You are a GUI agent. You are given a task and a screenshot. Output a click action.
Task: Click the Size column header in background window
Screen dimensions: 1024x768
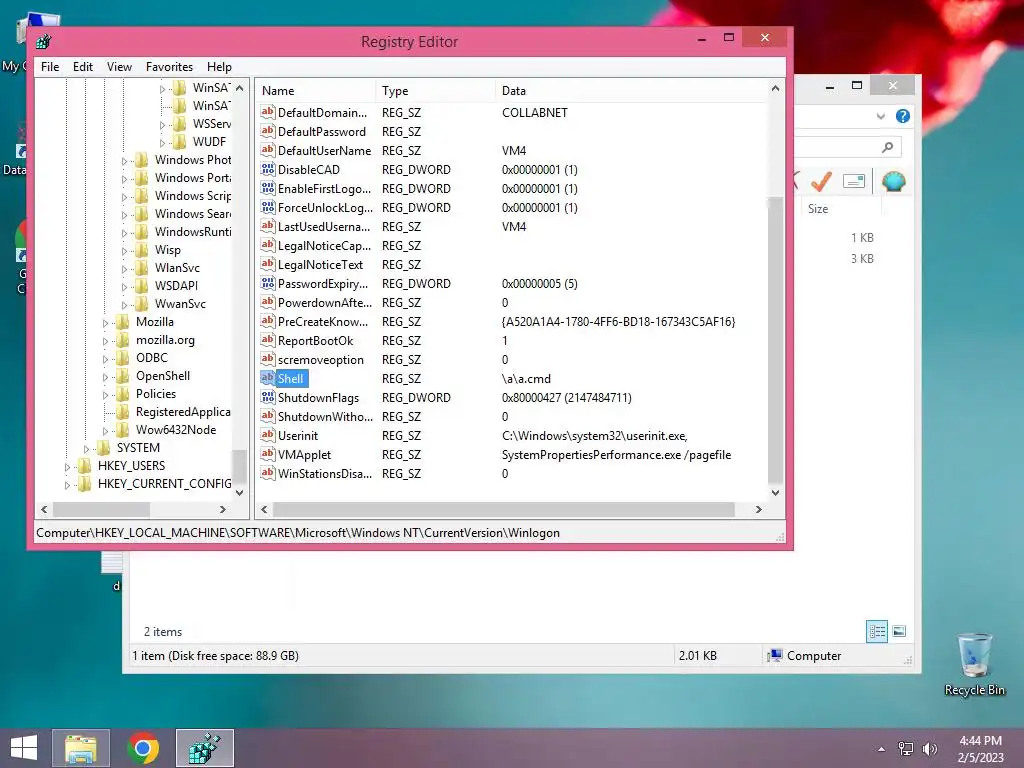(x=841, y=209)
